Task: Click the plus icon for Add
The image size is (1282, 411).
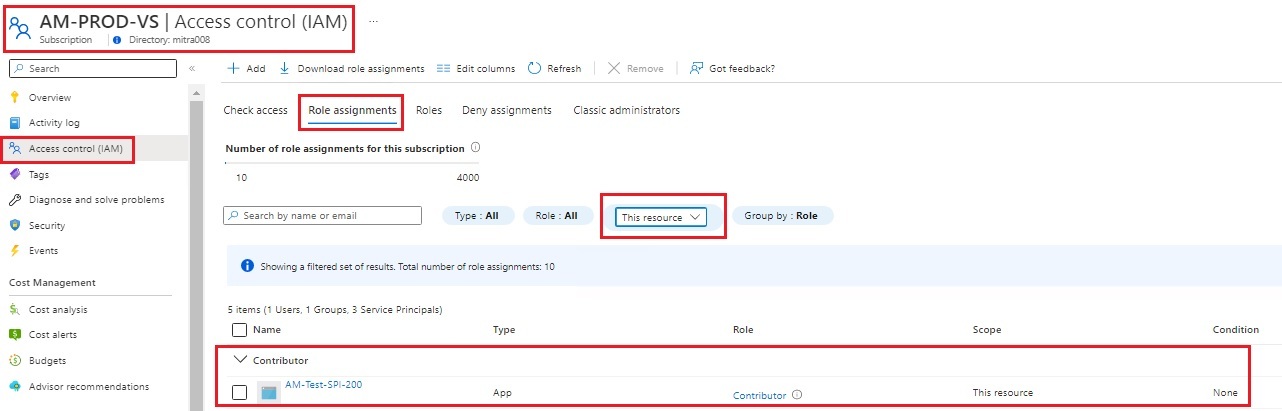Action: point(233,68)
